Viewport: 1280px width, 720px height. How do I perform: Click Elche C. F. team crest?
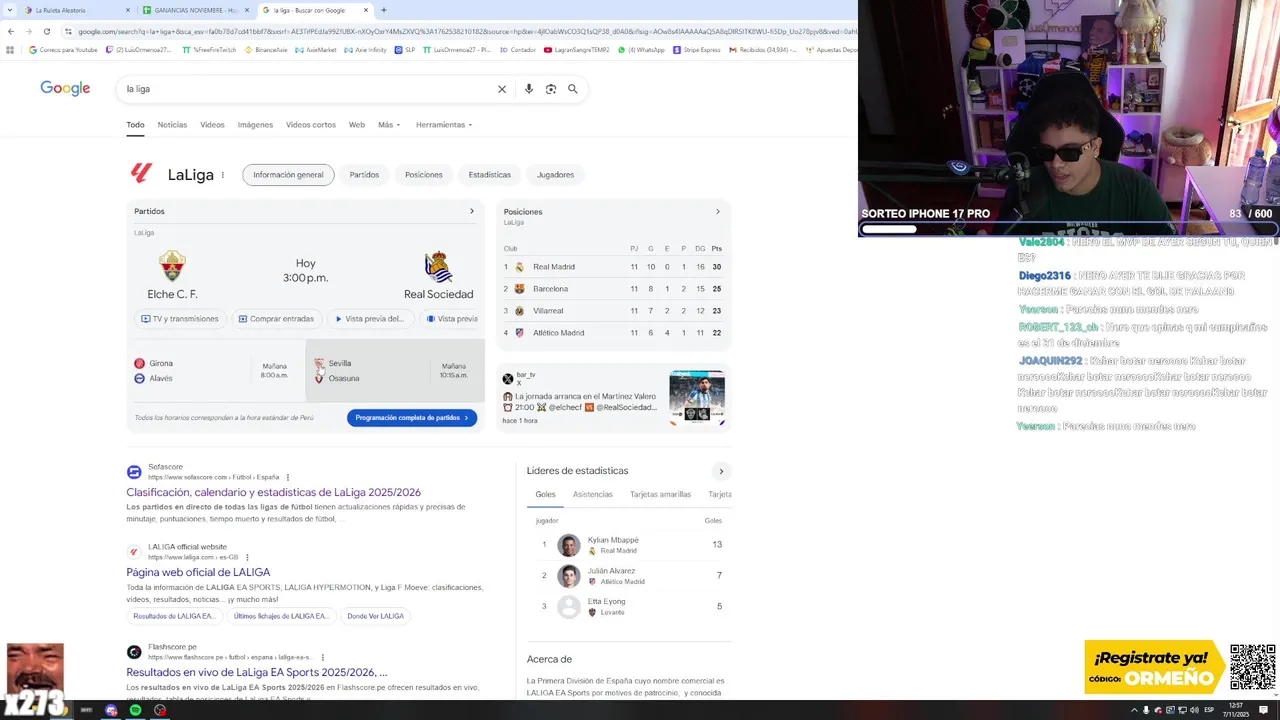[x=172, y=266]
